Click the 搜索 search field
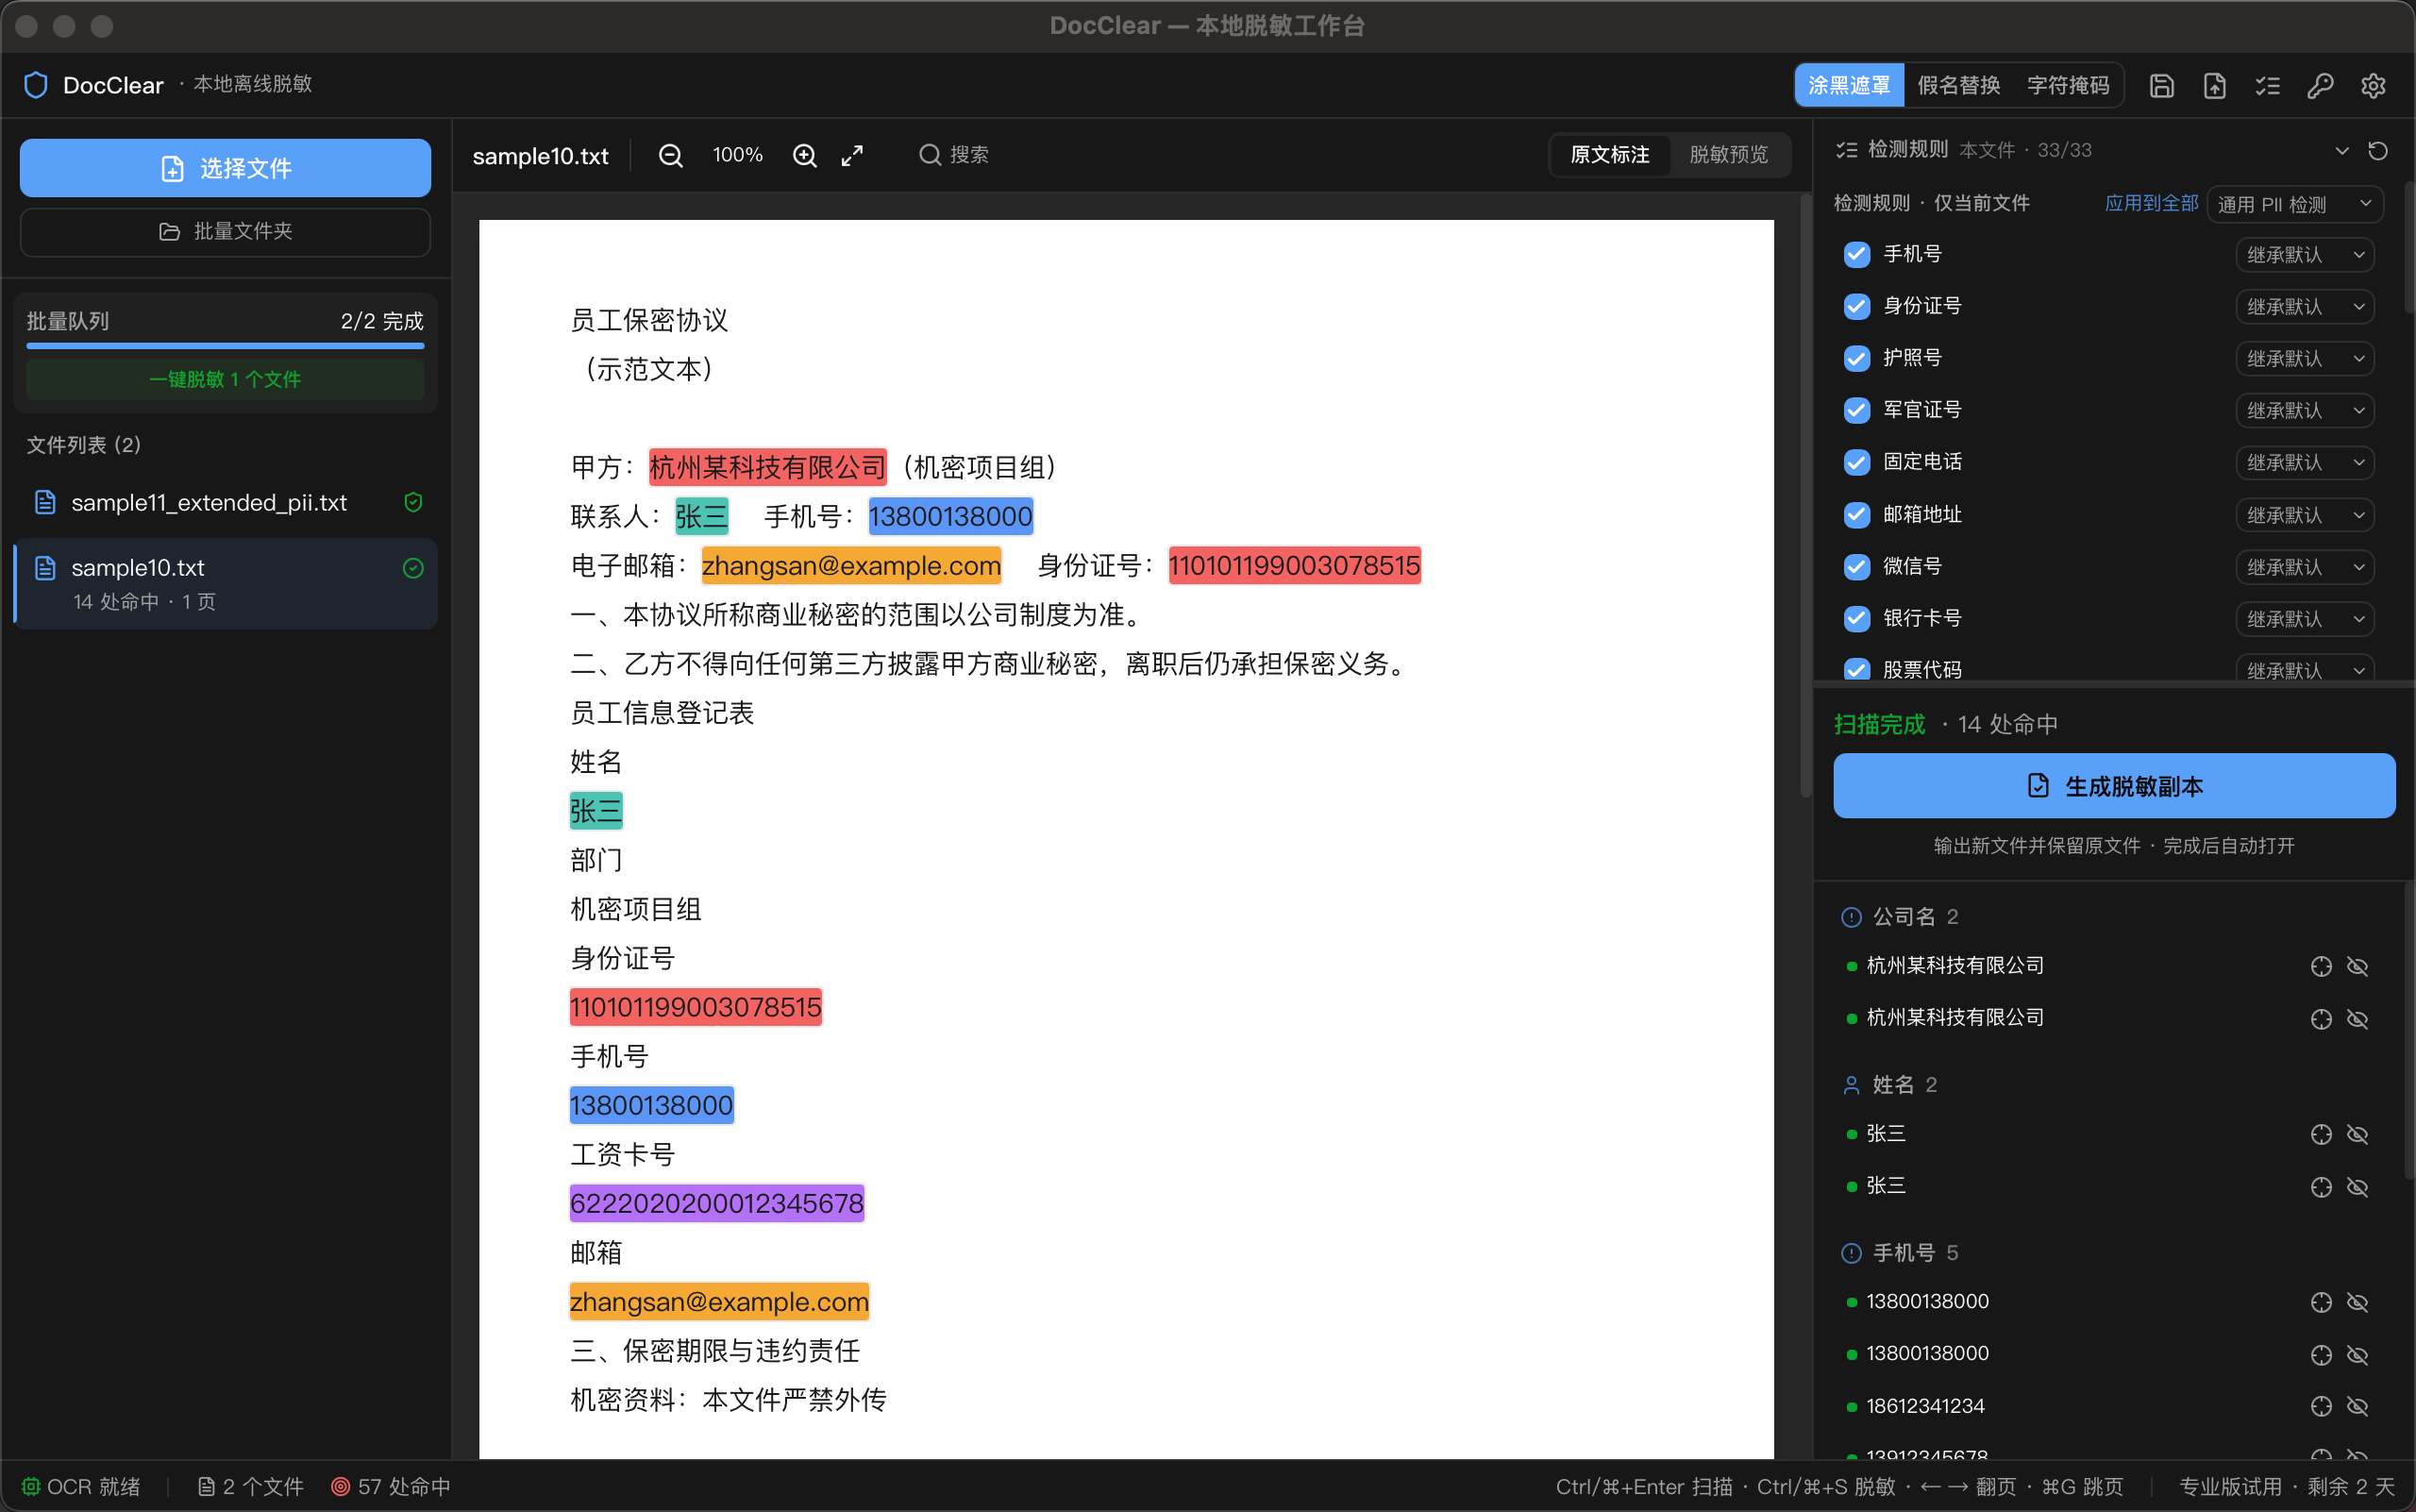 (955, 155)
